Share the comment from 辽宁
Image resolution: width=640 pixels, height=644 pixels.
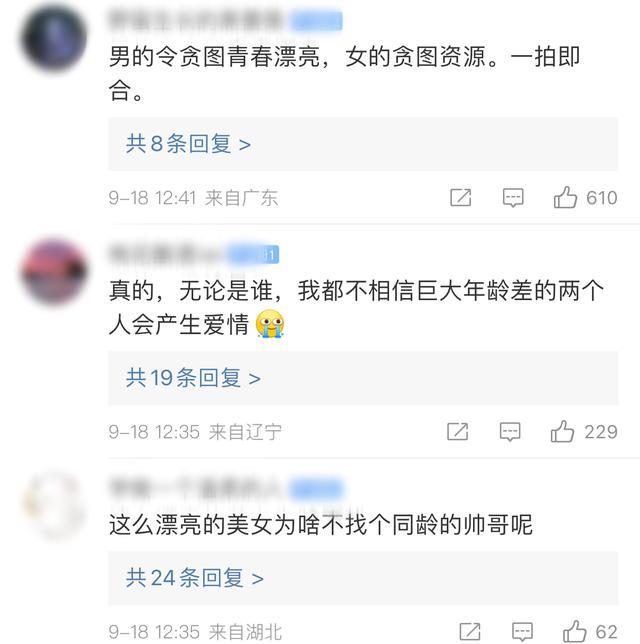point(458,432)
